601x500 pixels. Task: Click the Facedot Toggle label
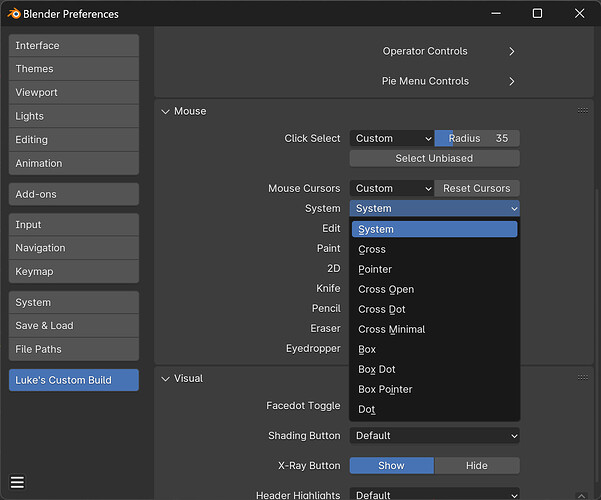click(303, 406)
